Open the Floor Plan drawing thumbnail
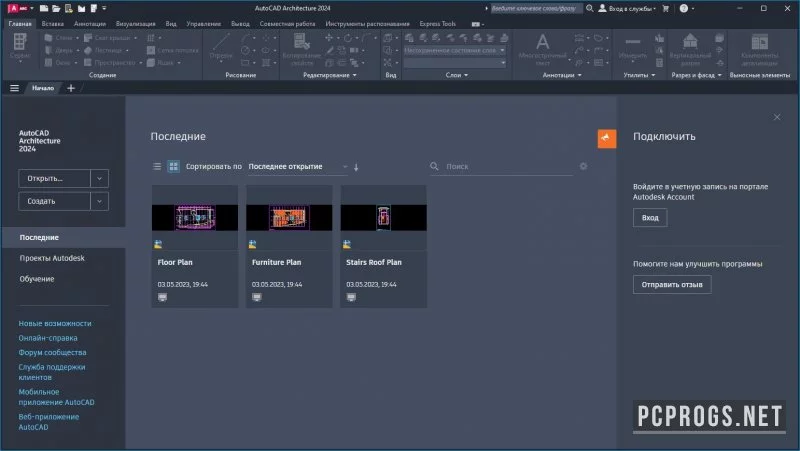This screenshot has height=451, width=800. click(195, 218)
